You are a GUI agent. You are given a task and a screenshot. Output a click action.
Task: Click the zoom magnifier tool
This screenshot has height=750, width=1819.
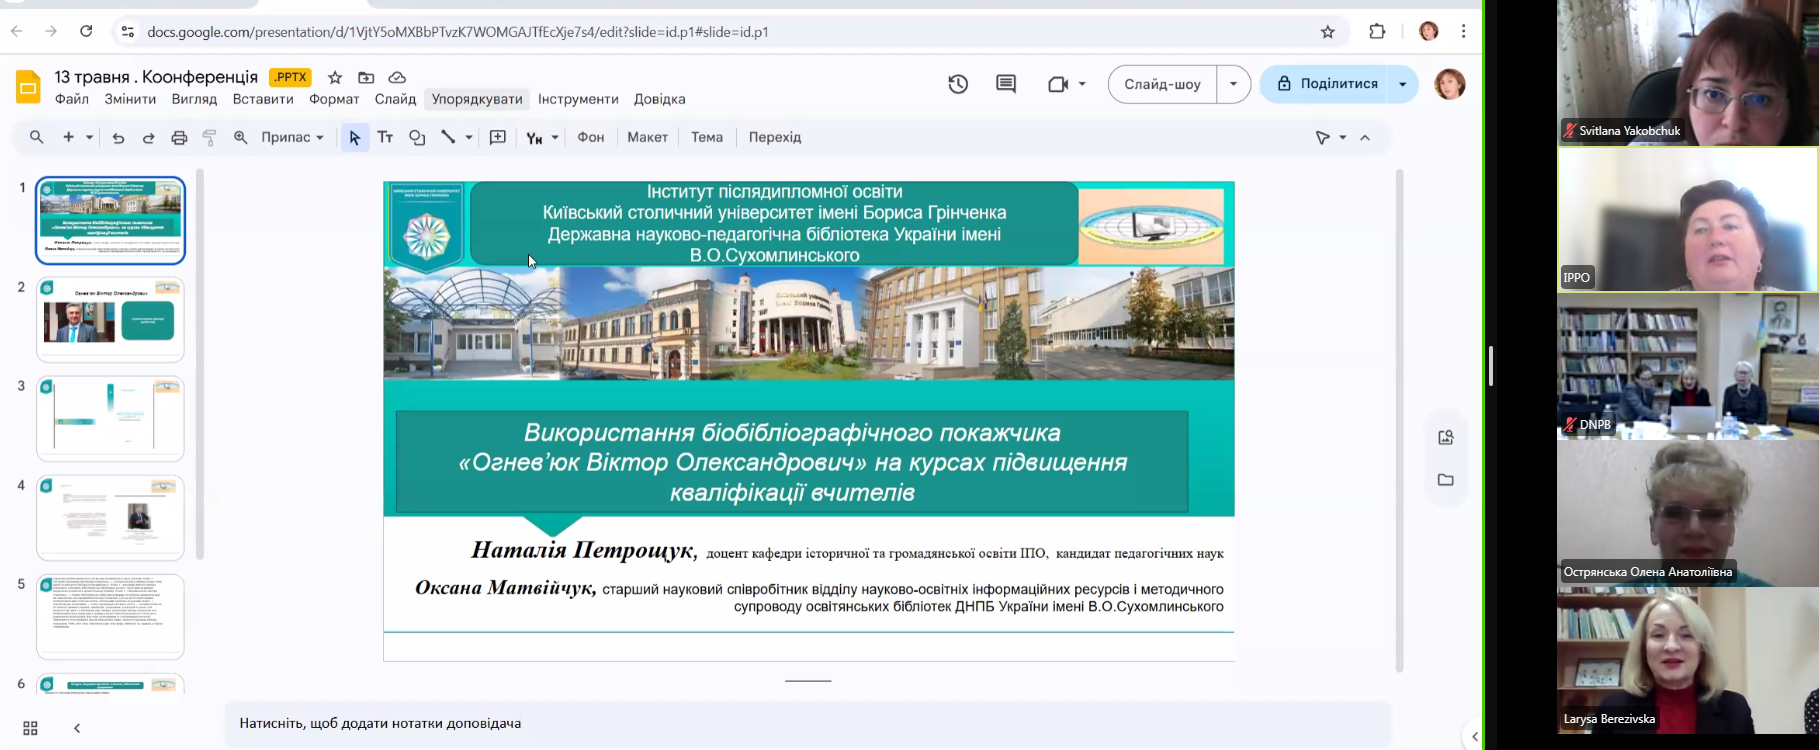241,138
